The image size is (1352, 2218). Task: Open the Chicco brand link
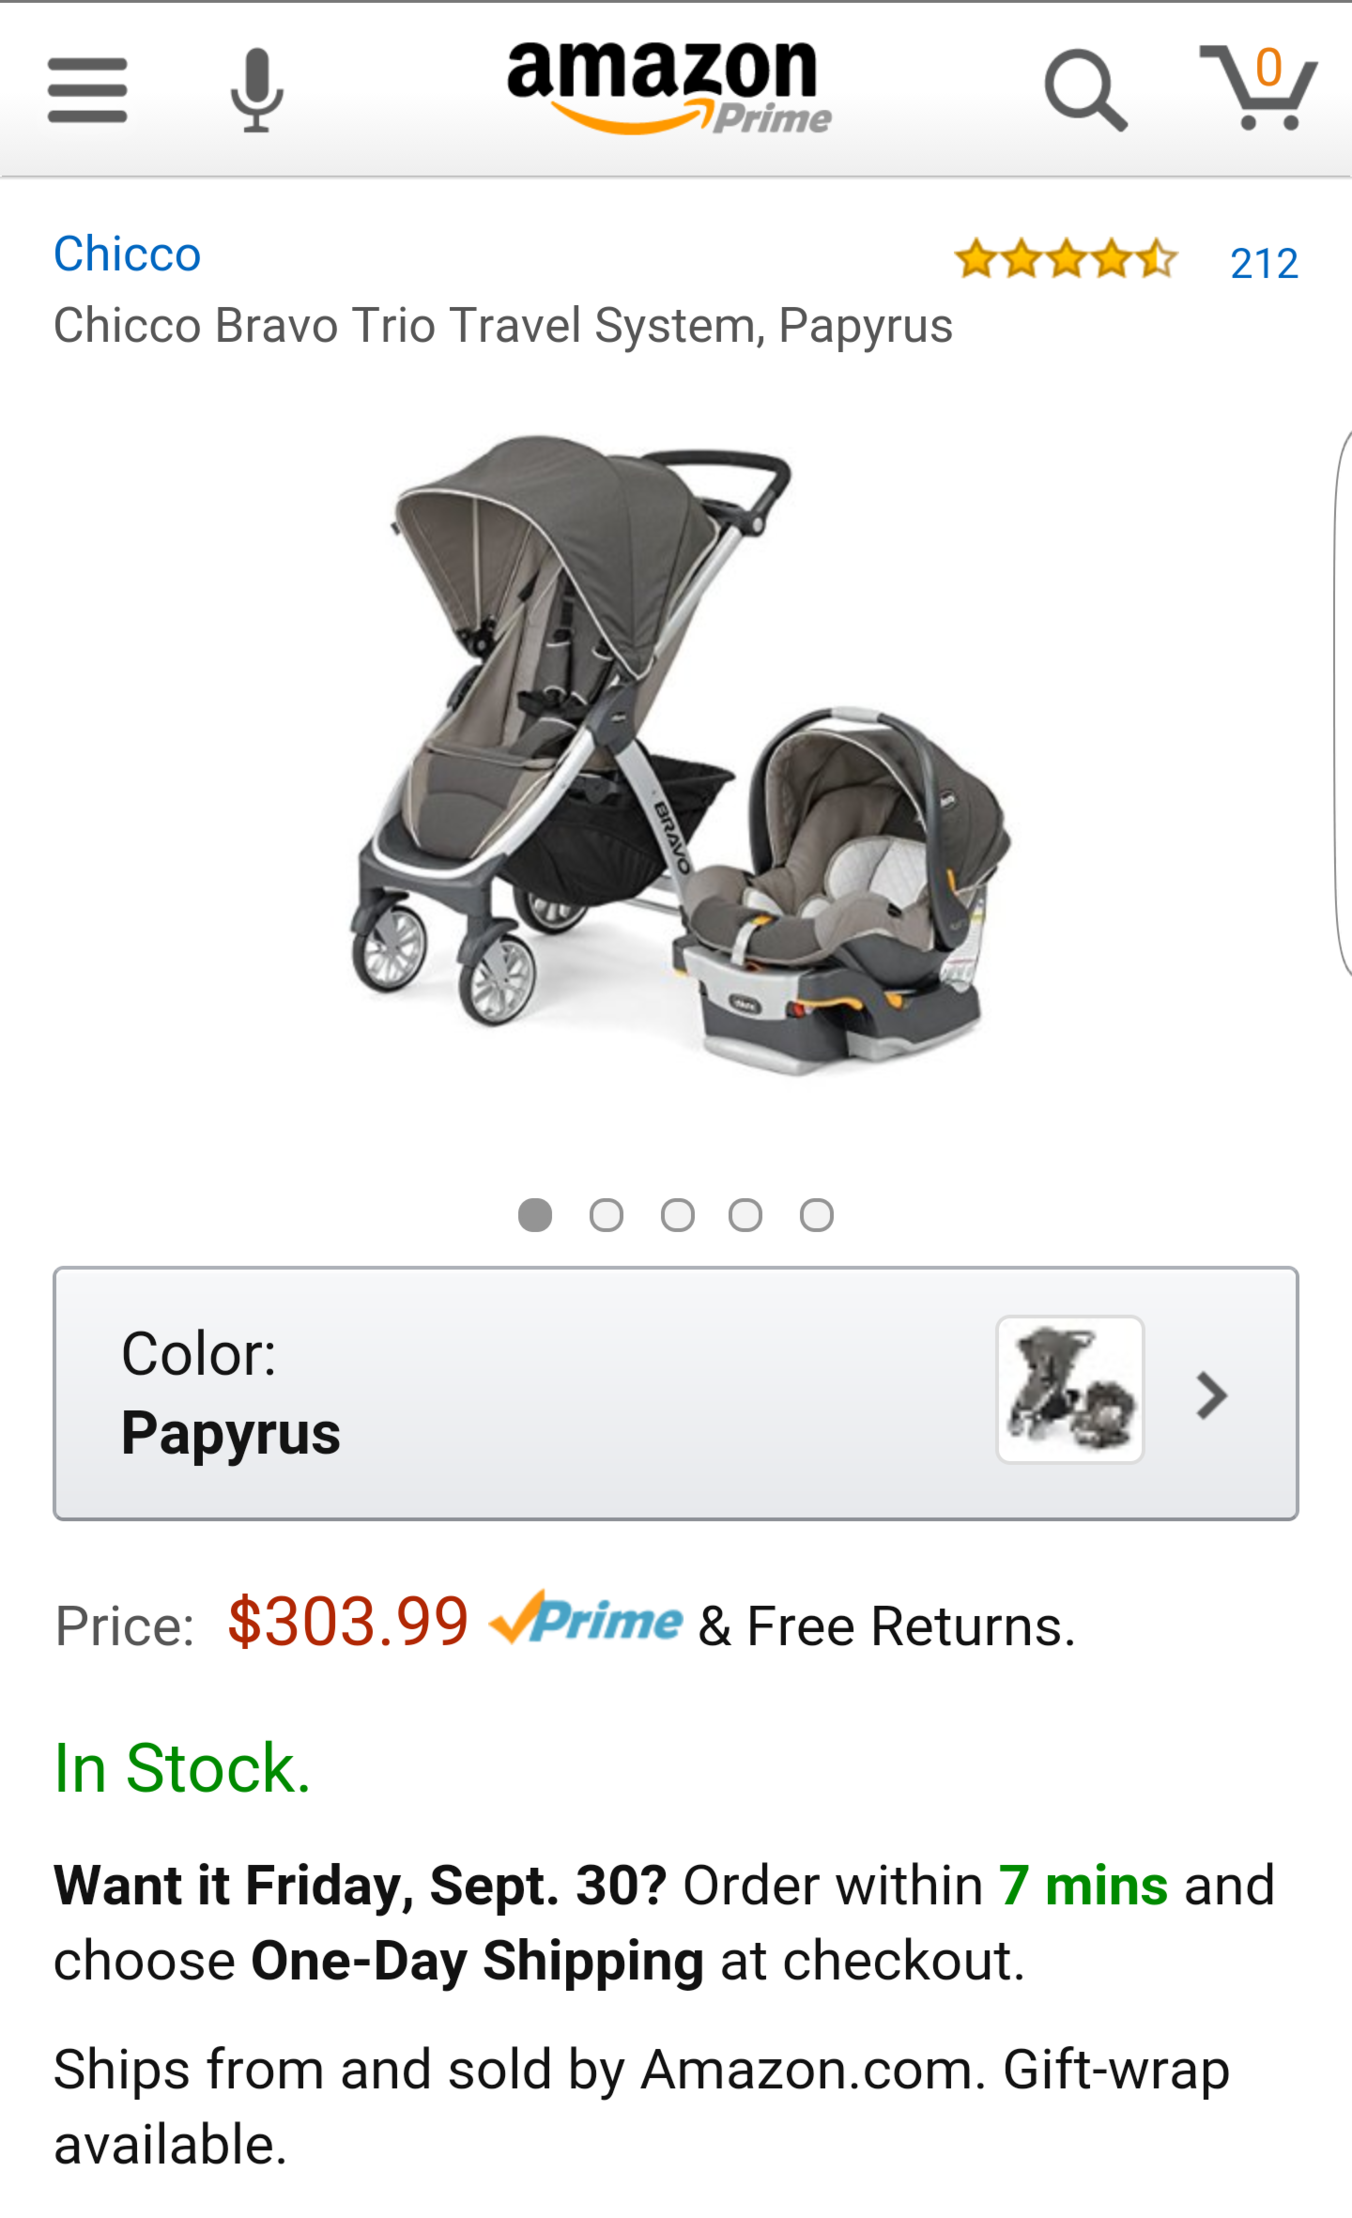[x=127, y=254]
